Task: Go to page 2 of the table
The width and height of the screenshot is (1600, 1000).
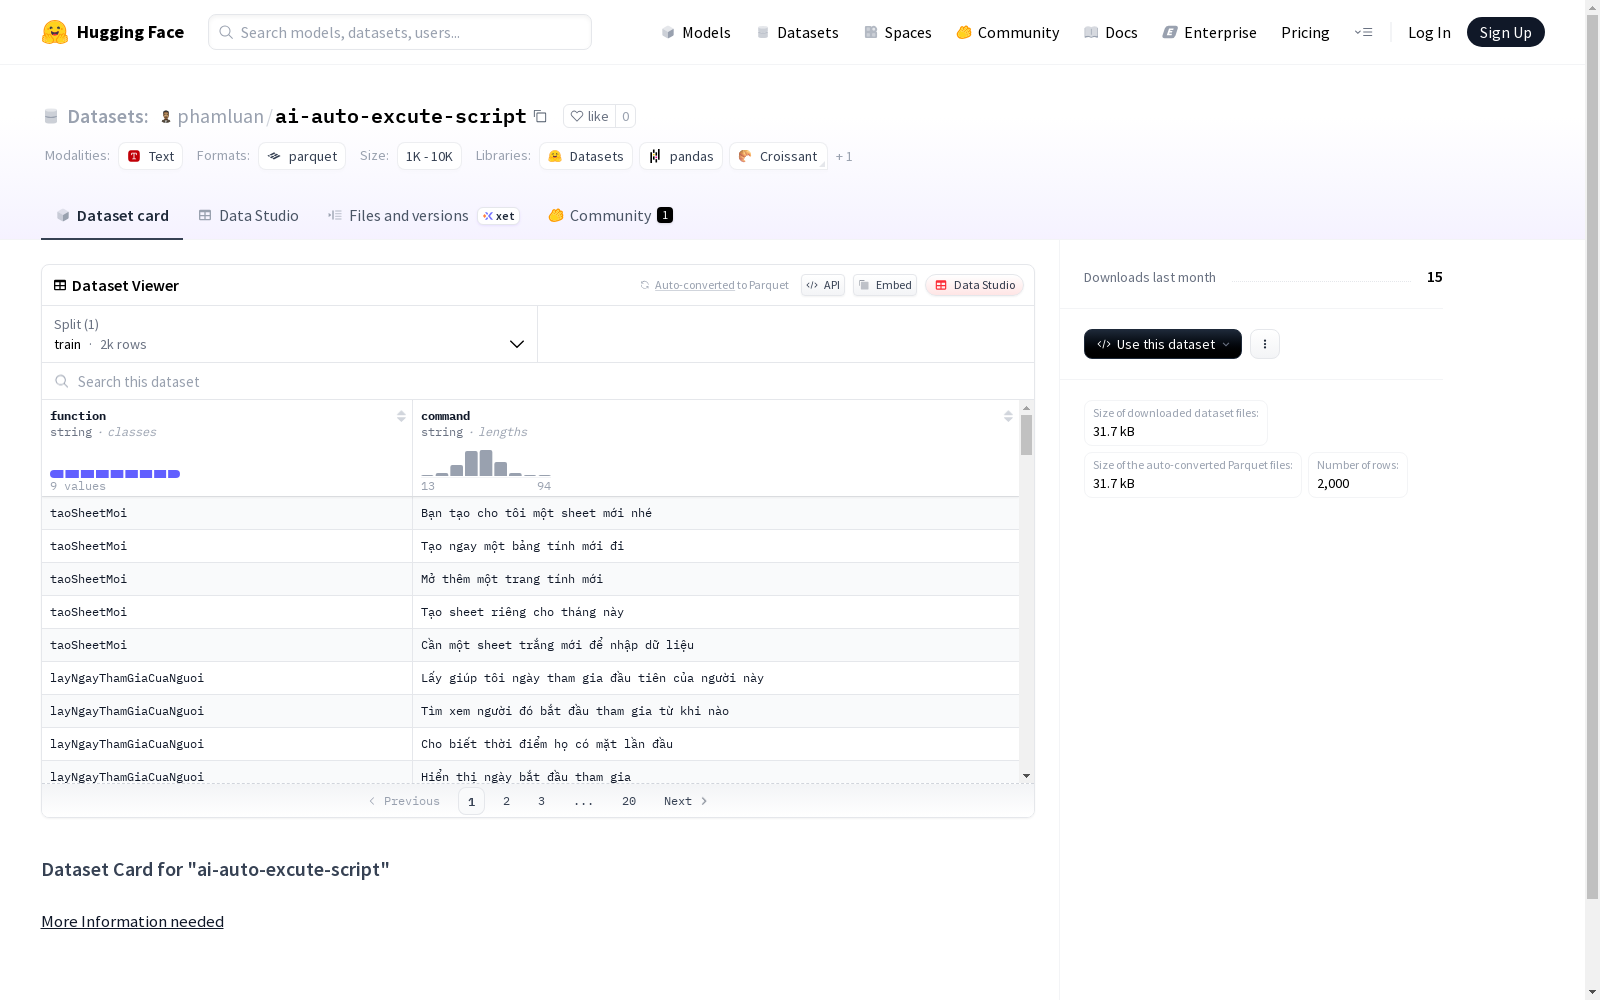Action: pyautogui.click(x=507, y=801)
